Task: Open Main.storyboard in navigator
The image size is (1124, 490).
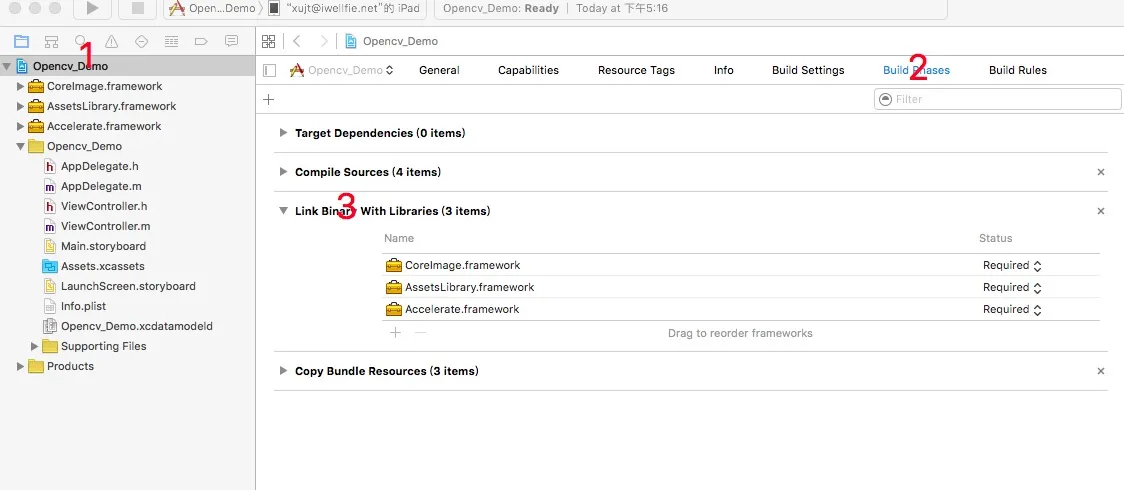Action: pyautogui.click(x=103, y=246)
